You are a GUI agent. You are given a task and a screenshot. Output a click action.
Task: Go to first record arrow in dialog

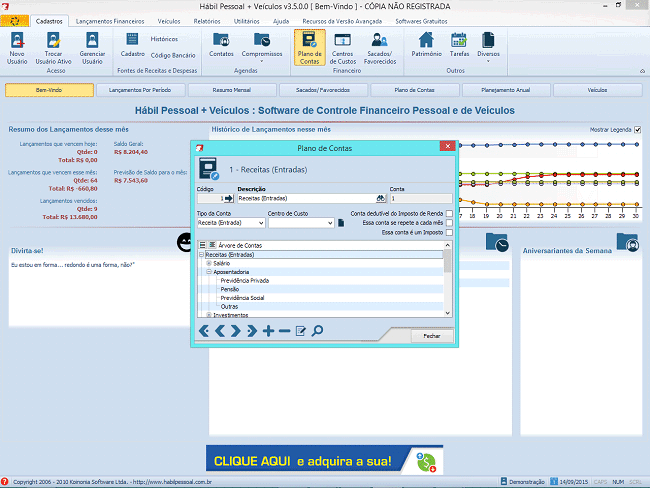pyautogui.click(x=204, y=331)
